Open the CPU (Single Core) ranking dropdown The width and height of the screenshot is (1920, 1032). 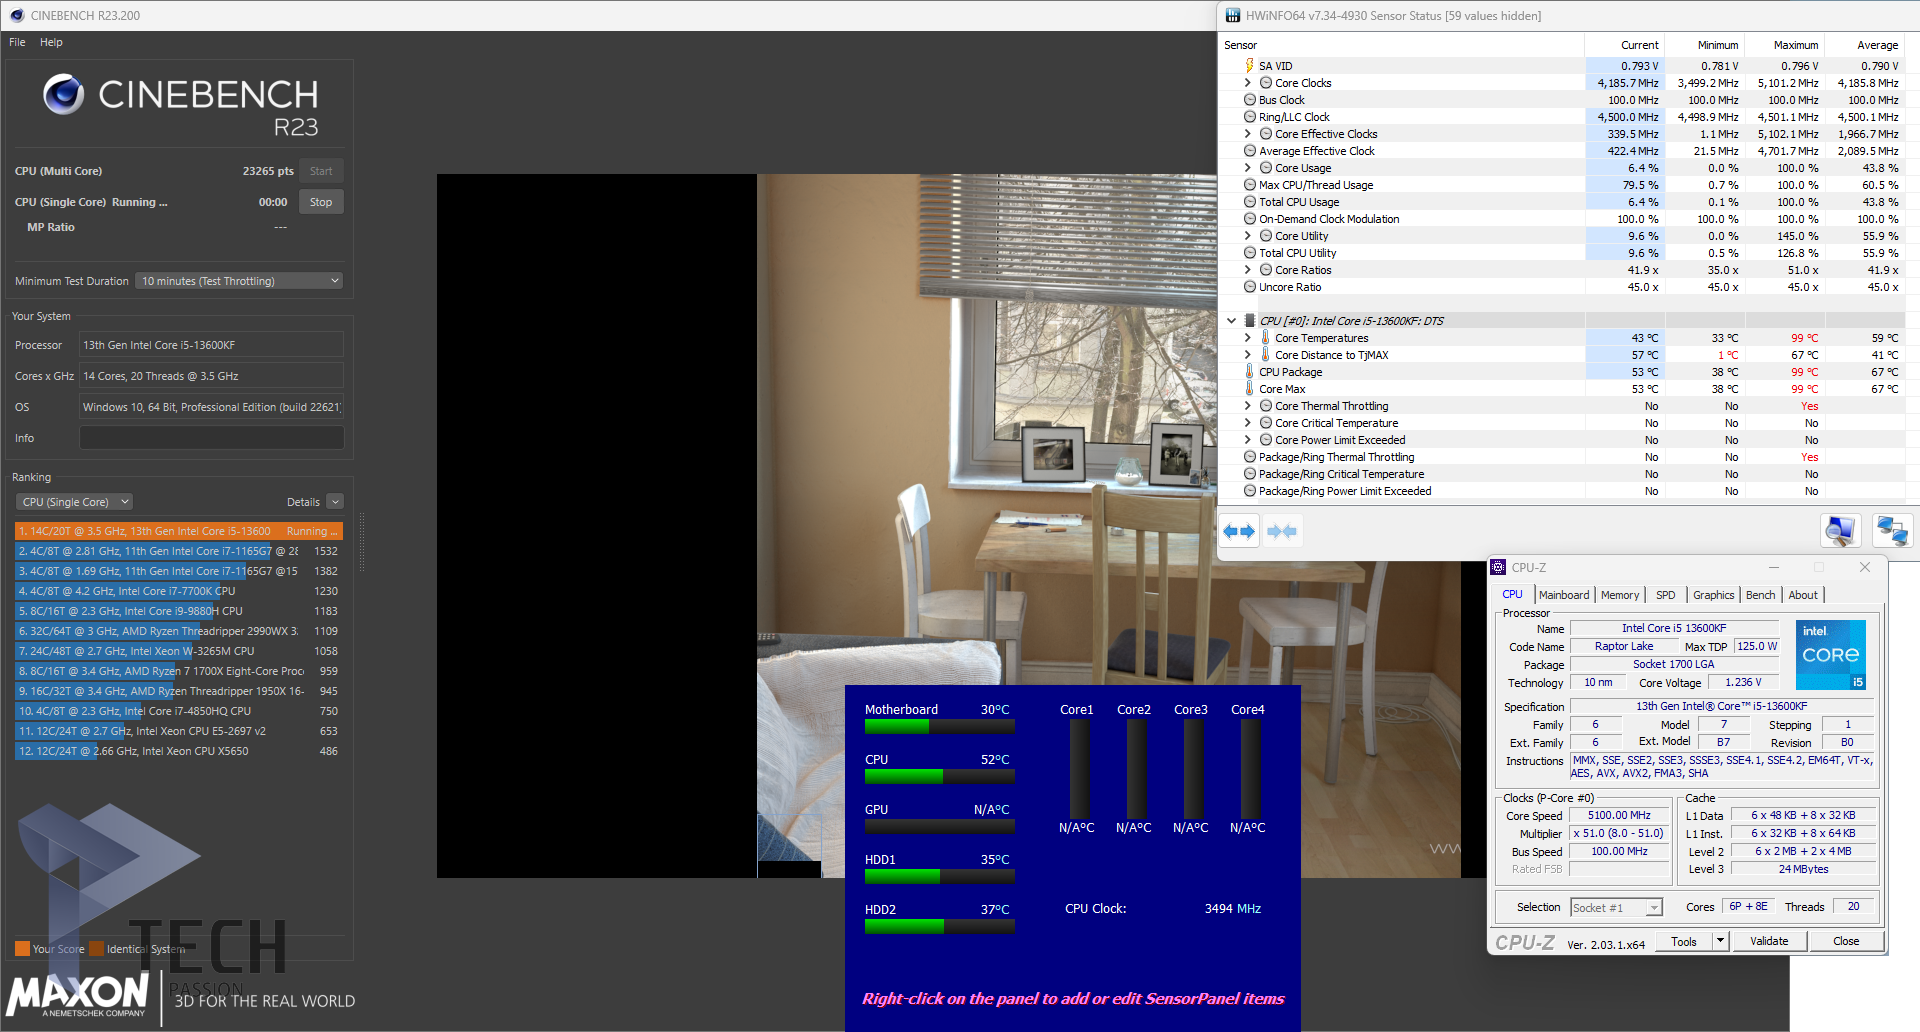pos(75,502)
